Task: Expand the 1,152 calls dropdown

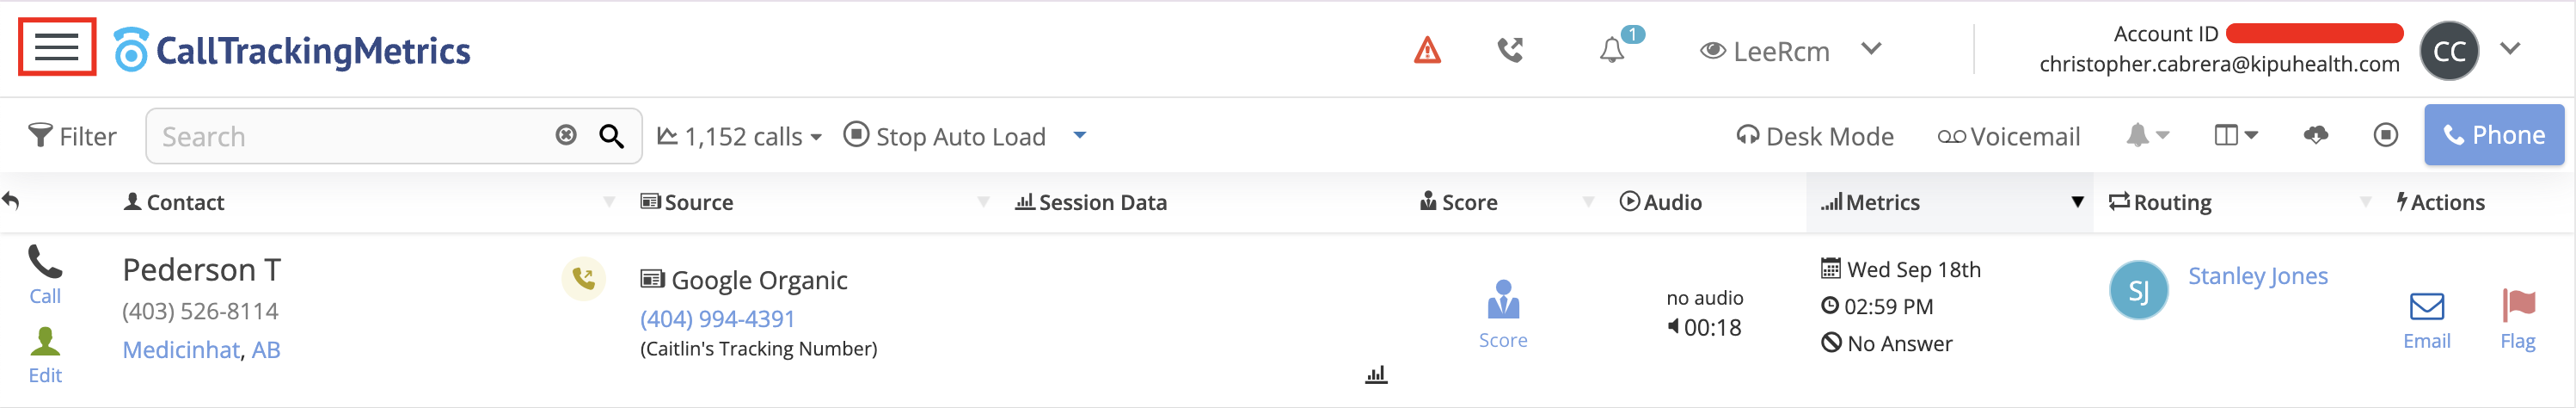Action: point(740,136)
